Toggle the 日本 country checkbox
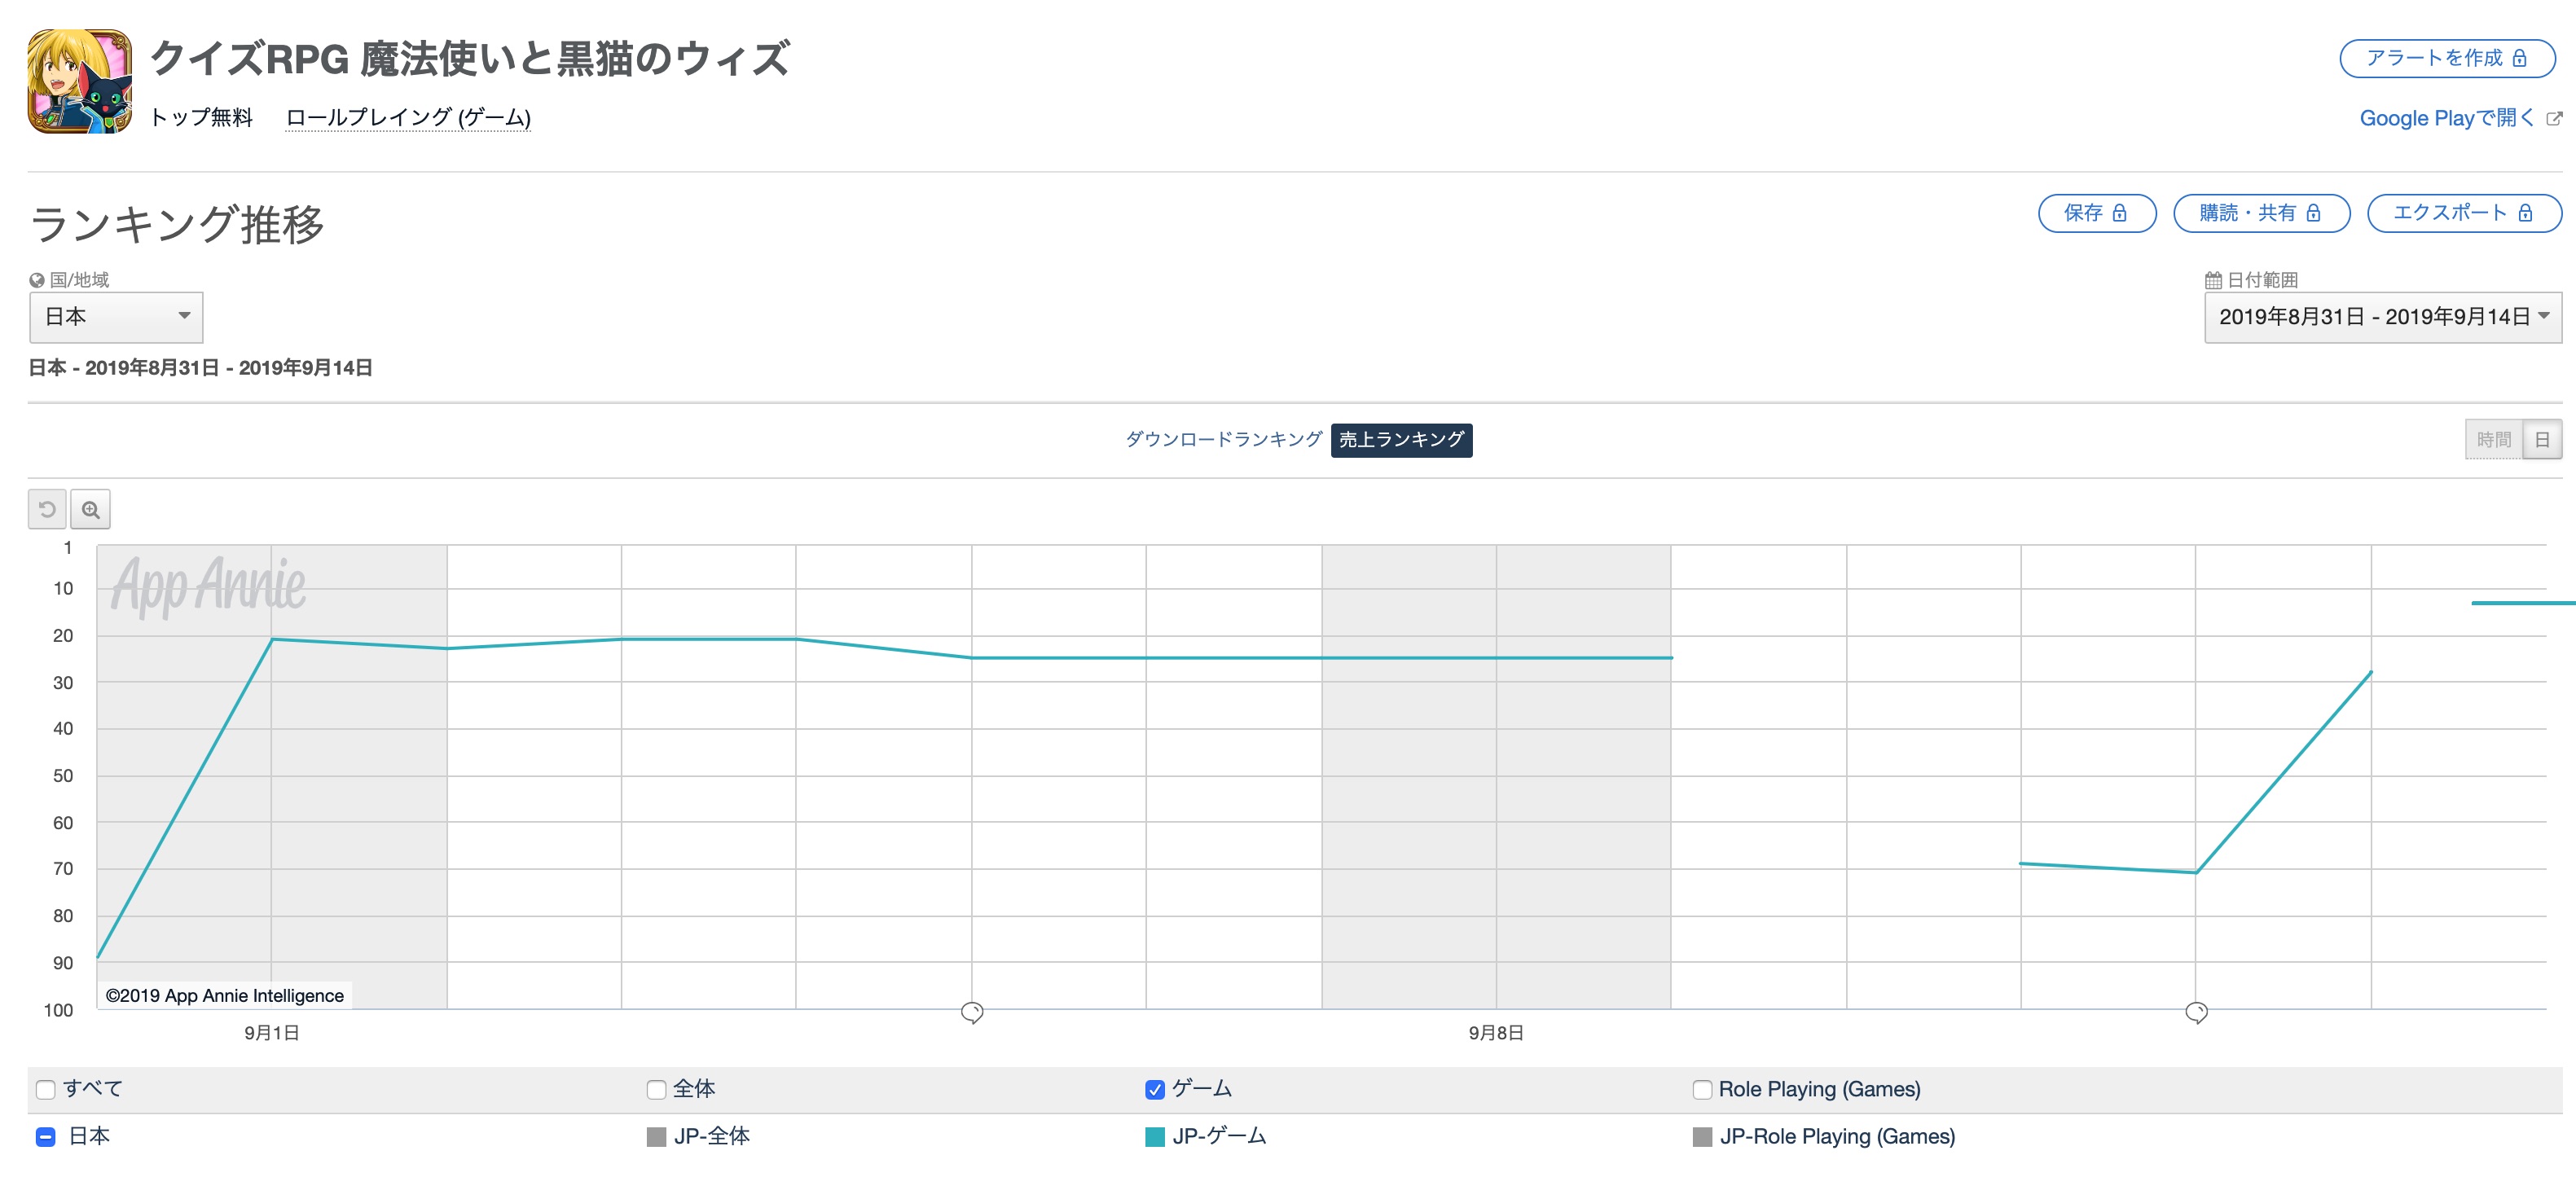 [45, 1137]
